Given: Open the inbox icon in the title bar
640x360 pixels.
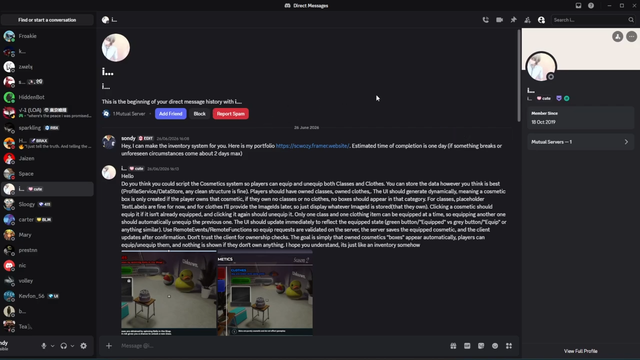Looking at the screenshot, I should [x=578, y=6].
